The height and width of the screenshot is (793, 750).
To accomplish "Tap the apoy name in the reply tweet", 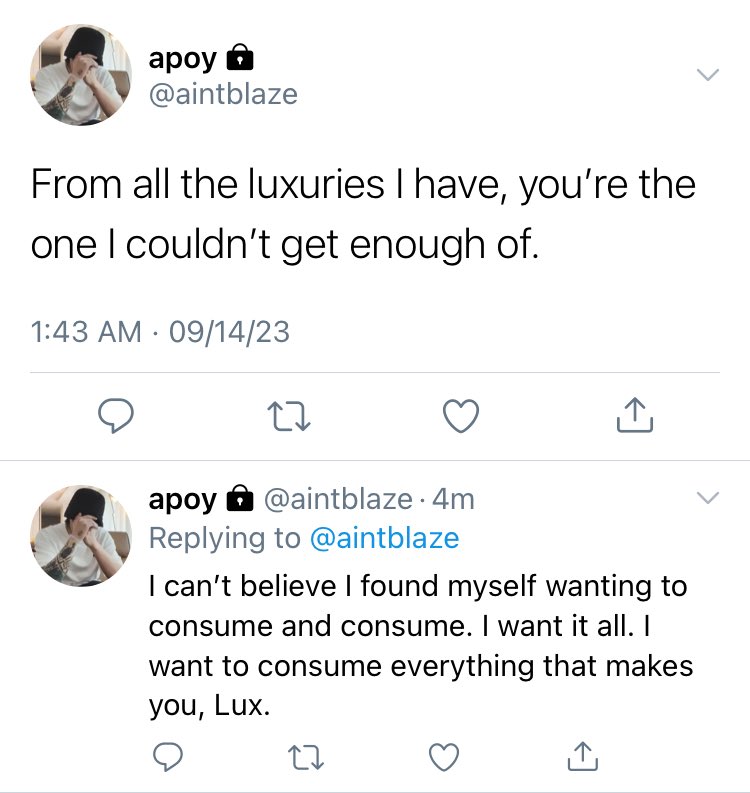I will pos(183,500).
